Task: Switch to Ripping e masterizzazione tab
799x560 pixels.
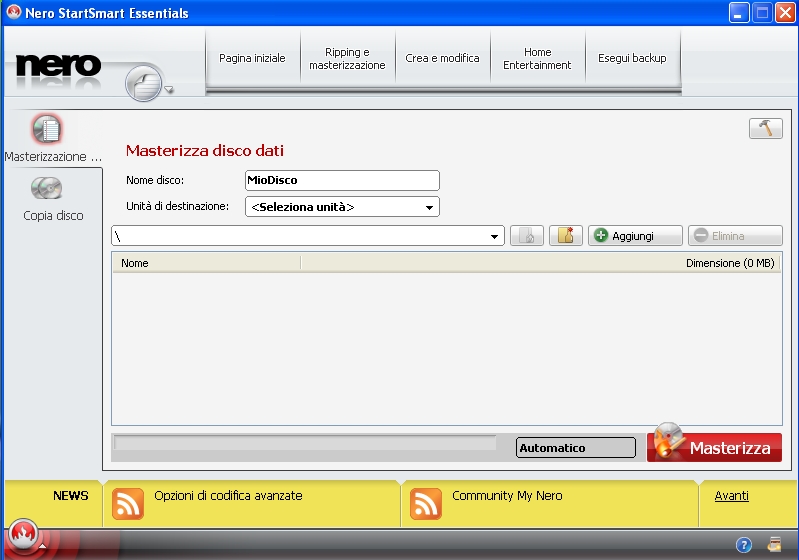Action: tap(347, 58)
